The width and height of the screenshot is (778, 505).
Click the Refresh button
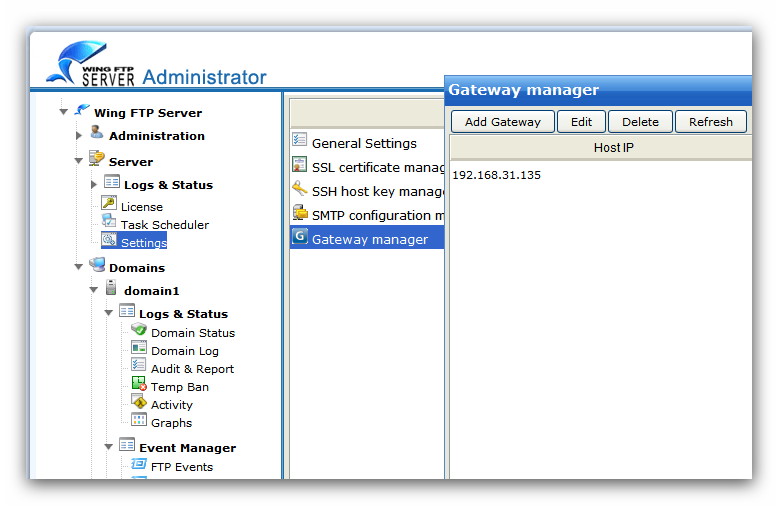(711, 122)
